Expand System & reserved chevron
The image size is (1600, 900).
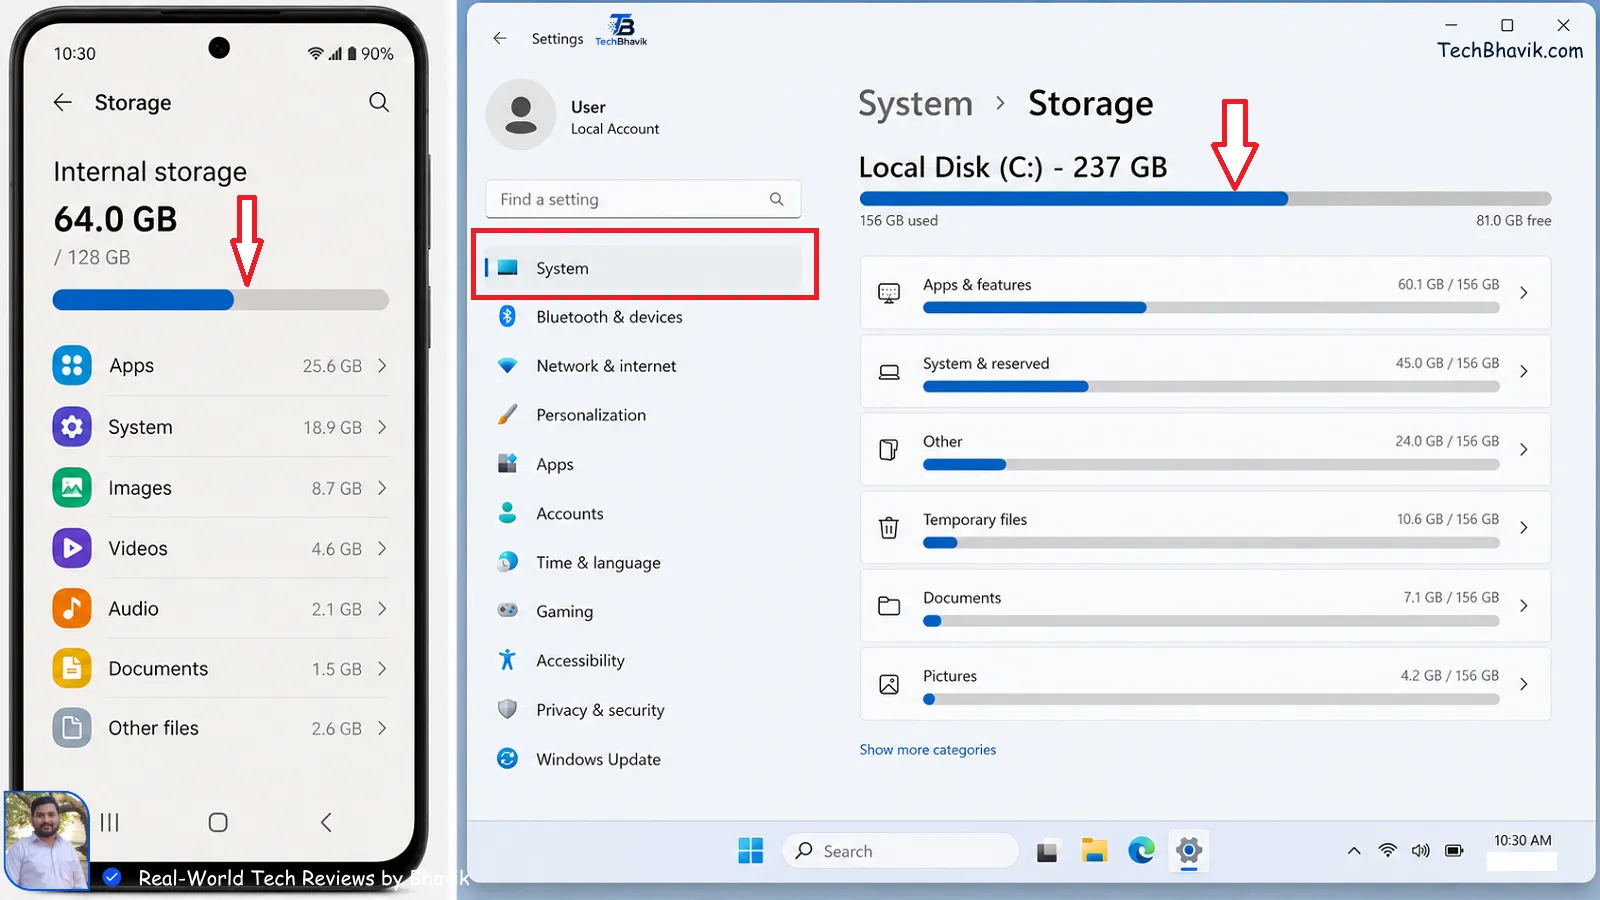tap(1524, 371)
